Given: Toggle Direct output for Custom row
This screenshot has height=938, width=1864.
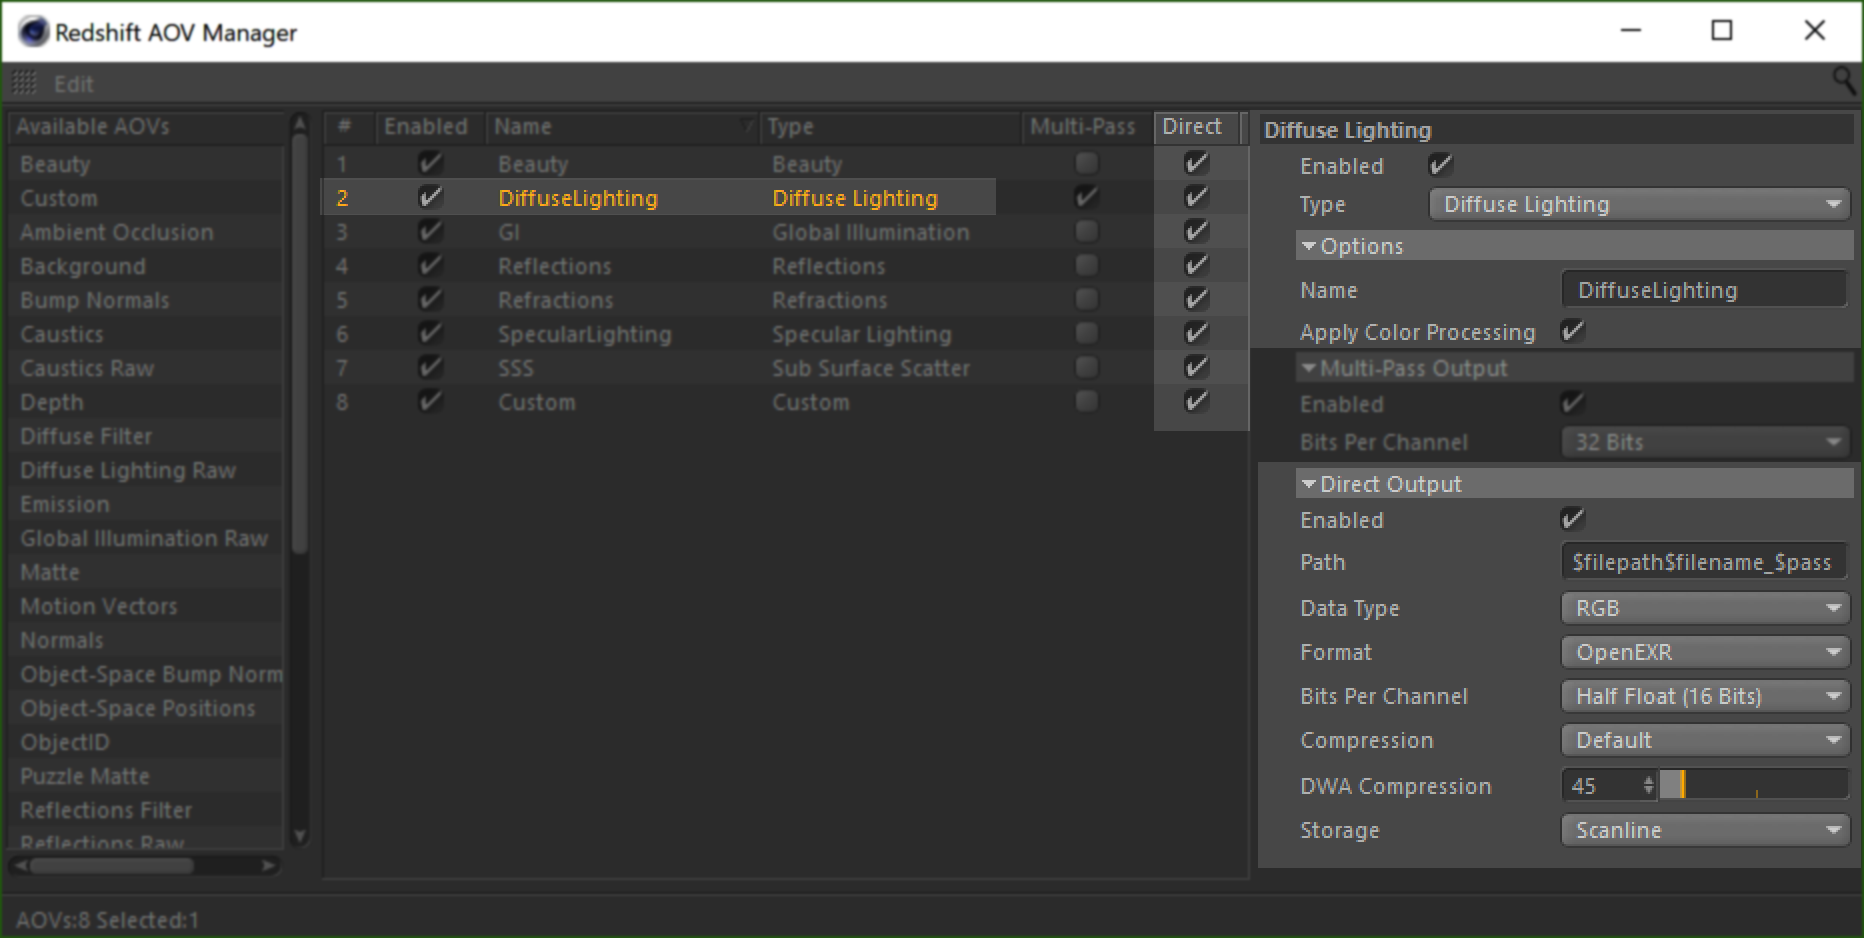Looking at the screenshot, I should coord(1196,401).
